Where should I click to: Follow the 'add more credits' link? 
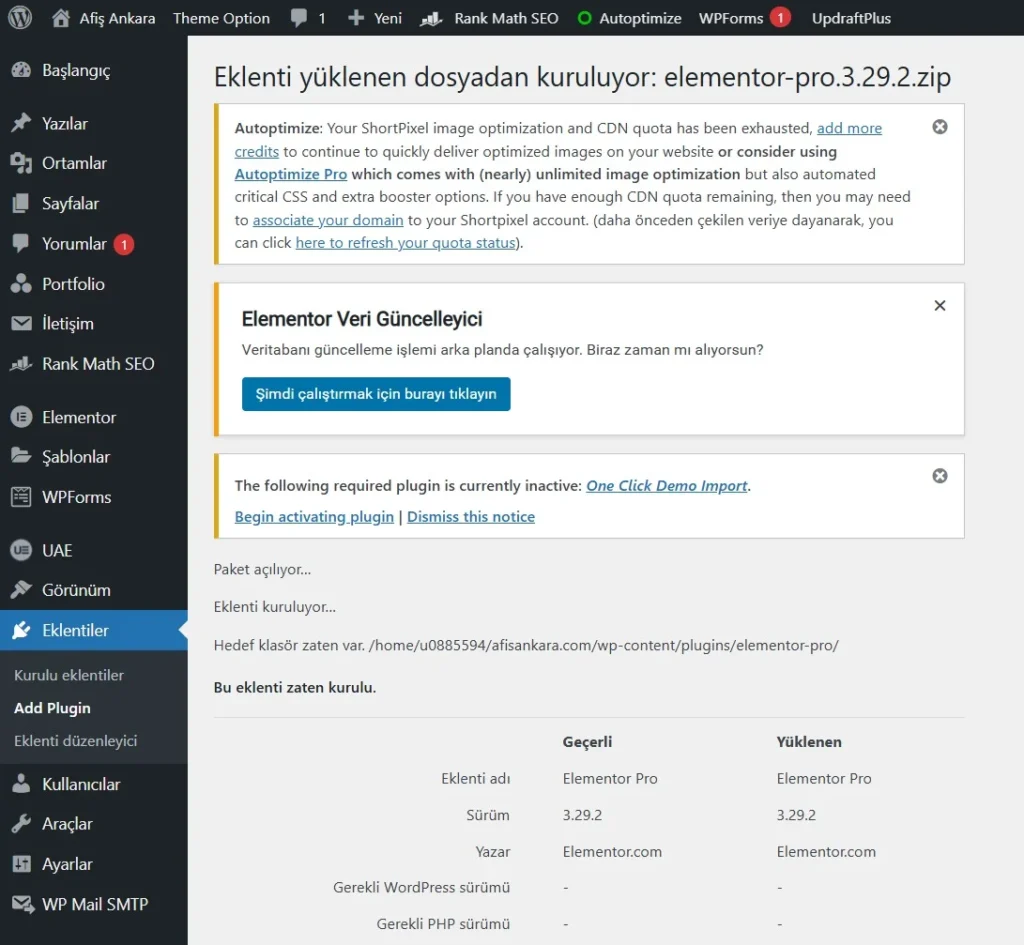coord(849,128)
